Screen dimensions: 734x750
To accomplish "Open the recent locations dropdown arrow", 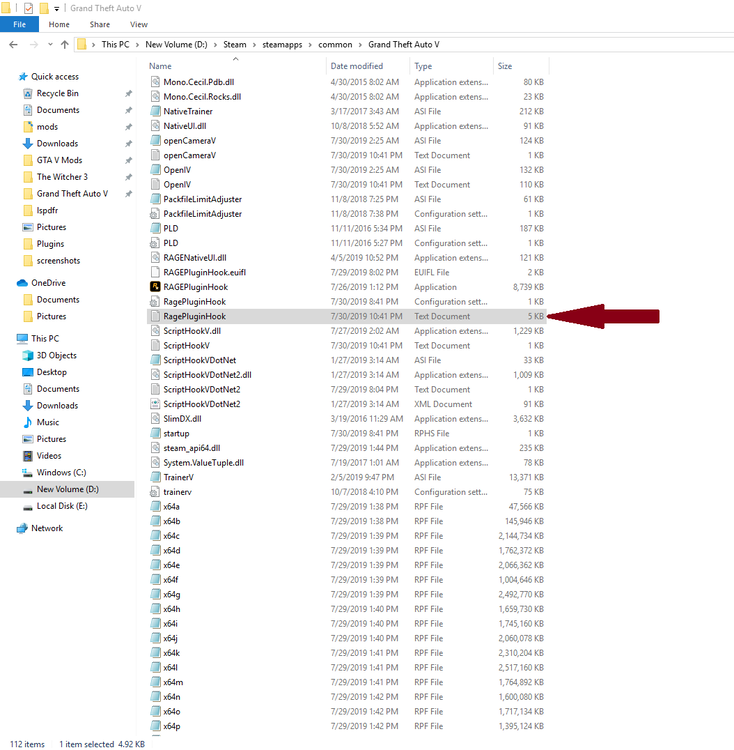I will [x=50, y=44].
